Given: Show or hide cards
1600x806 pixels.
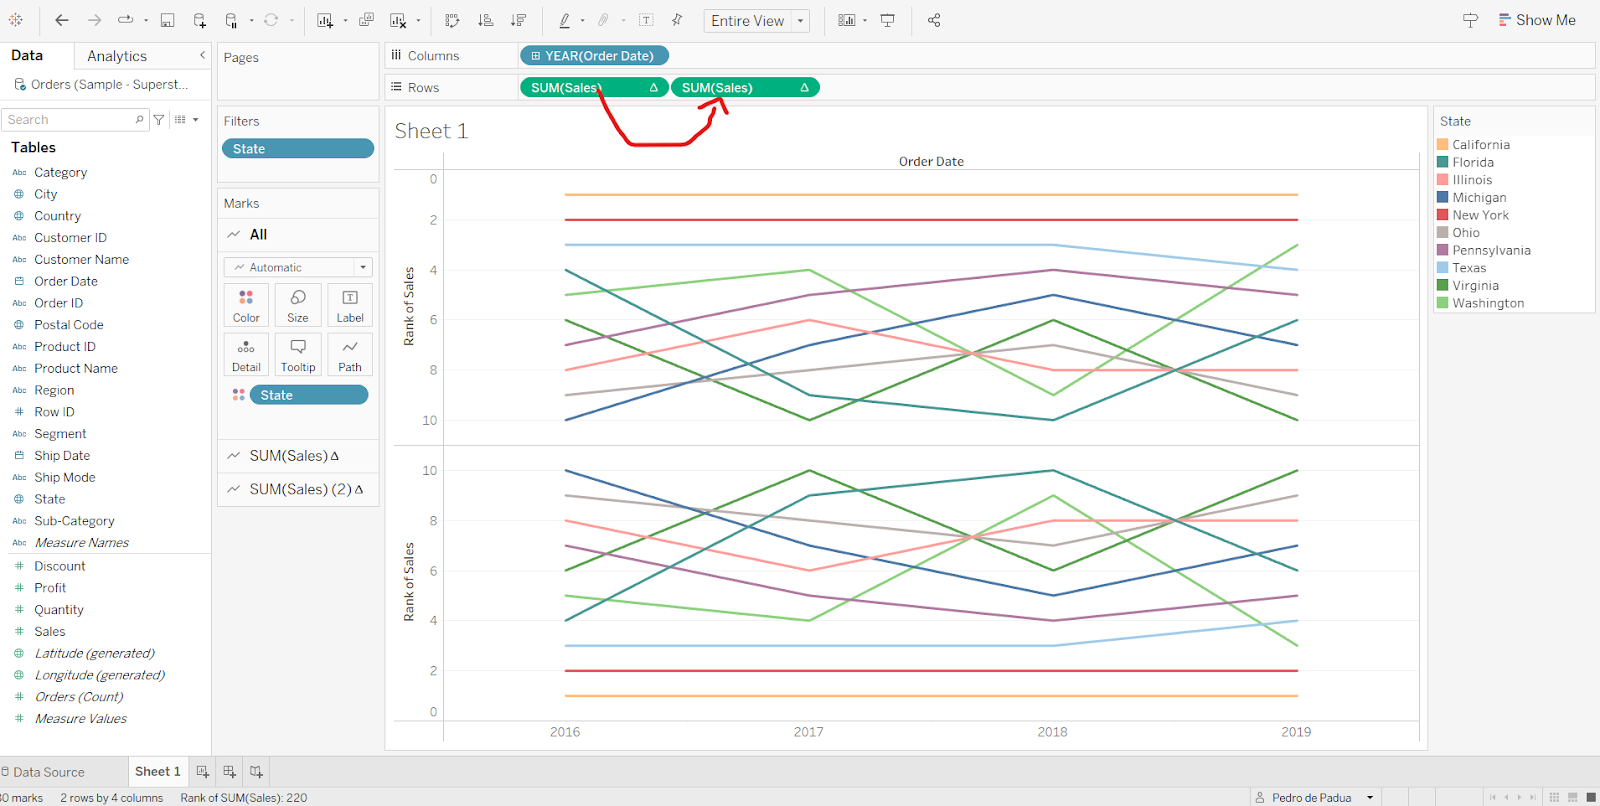Looking at the screenshot, I should coord(846,20).
